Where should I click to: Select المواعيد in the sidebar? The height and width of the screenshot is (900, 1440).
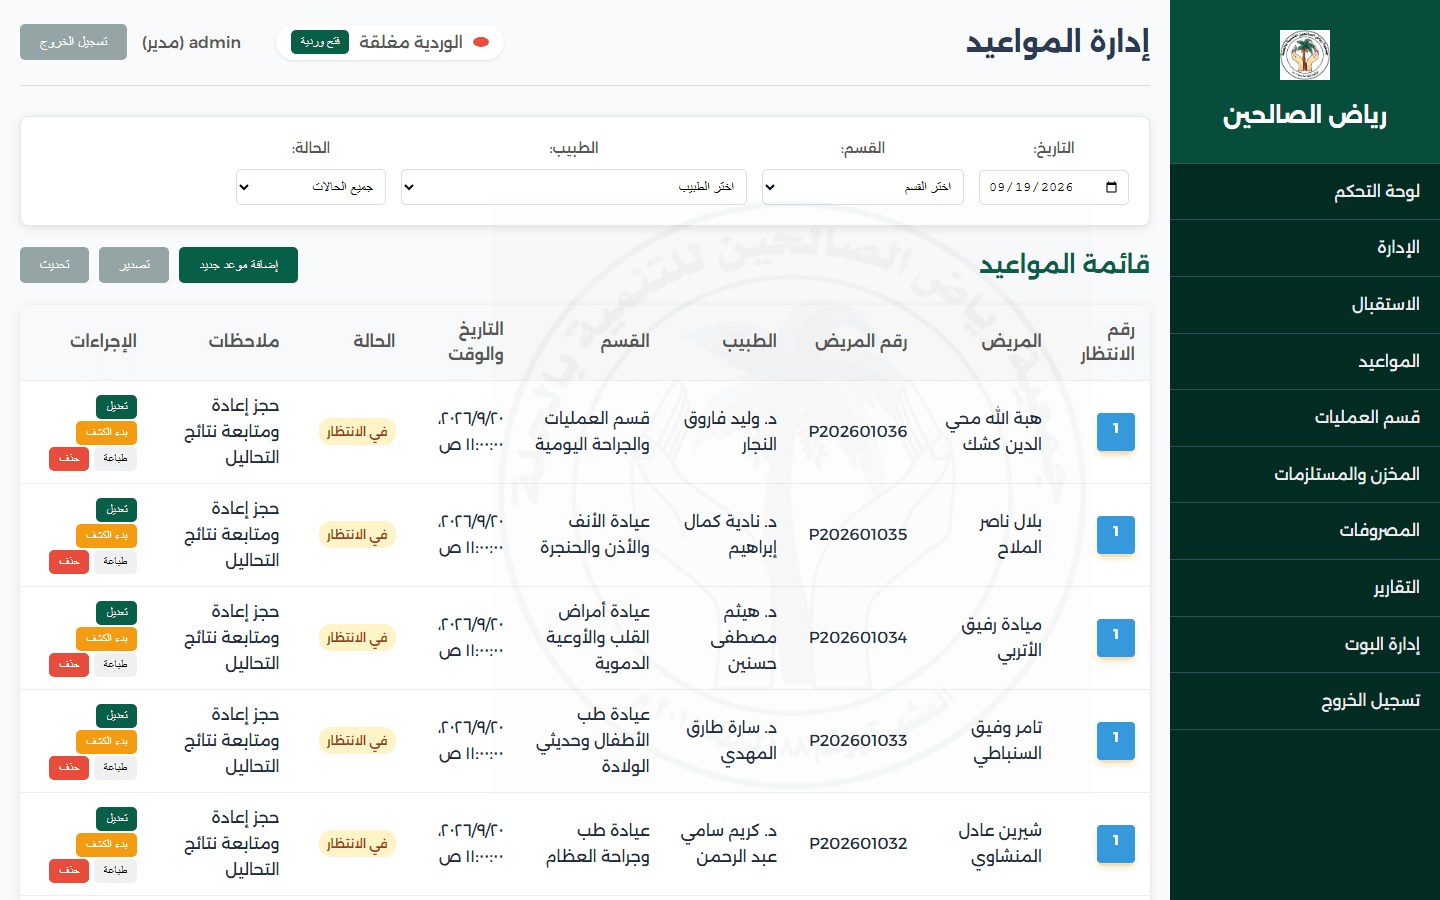[x=1305, y=361]
